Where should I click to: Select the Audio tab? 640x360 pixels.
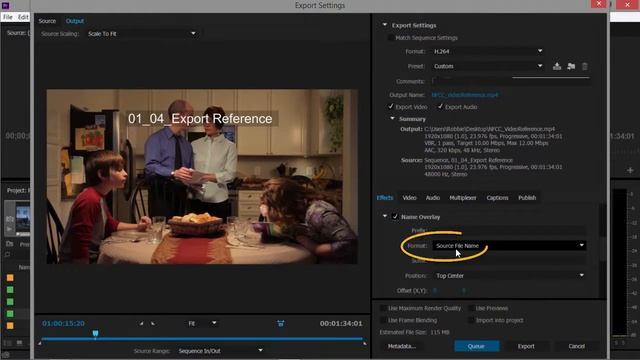click(433, 198)
